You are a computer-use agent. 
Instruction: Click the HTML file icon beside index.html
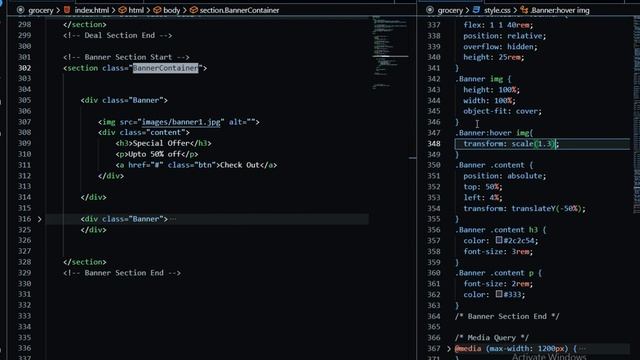click(67, 10)
